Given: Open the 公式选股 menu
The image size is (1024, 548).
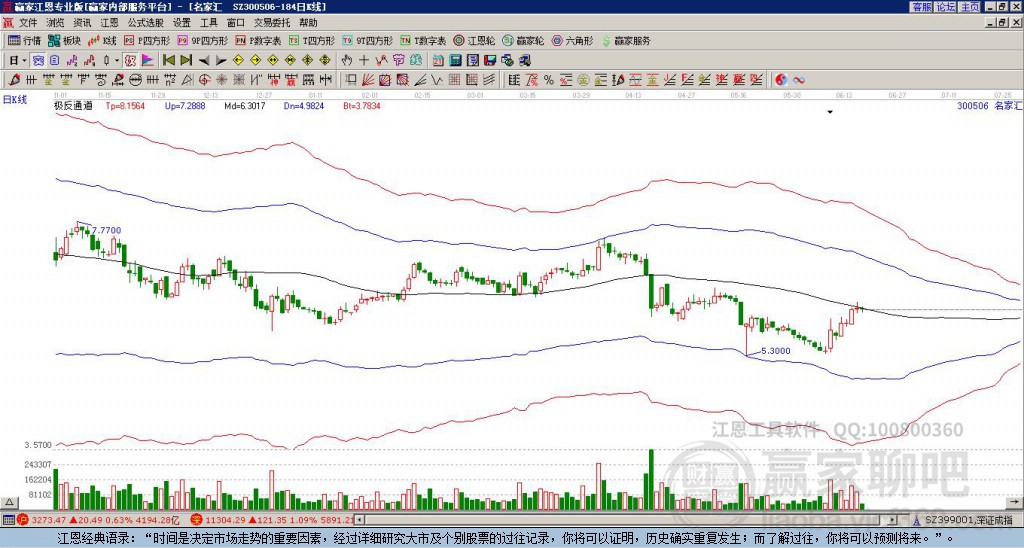Looking at the screenshot, I should pos(146,23).
